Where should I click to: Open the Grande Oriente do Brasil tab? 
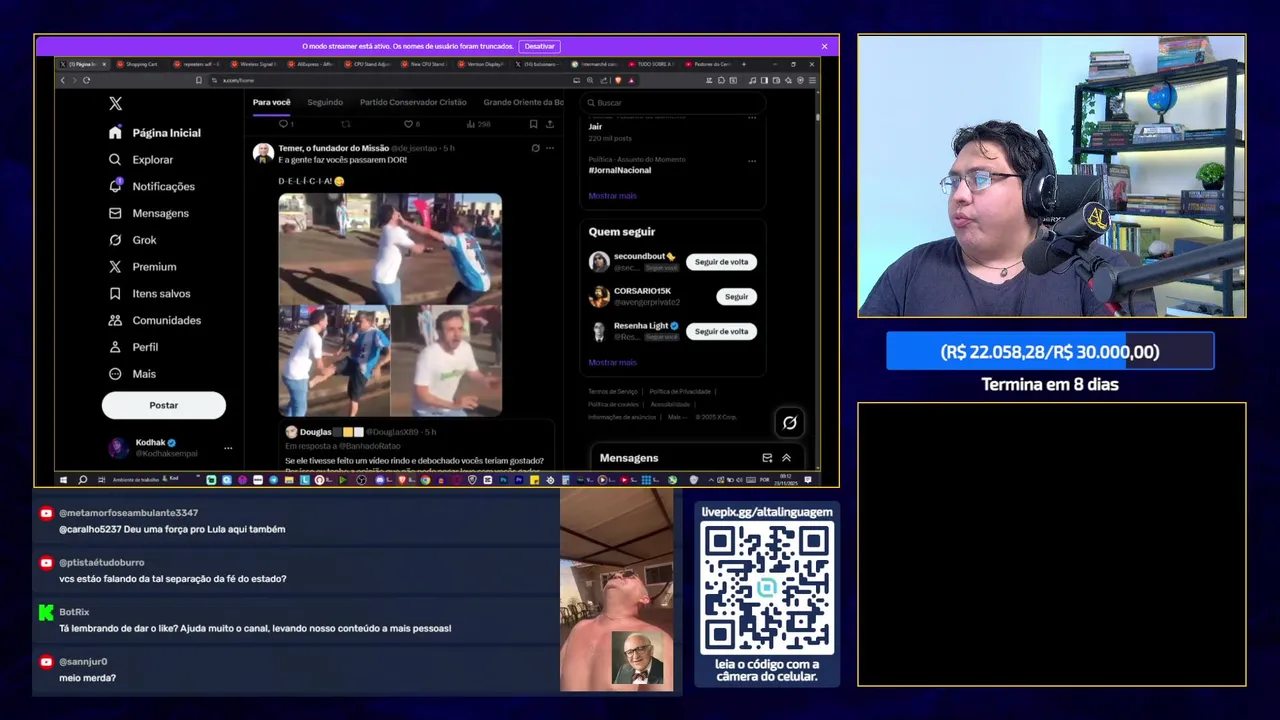coord(523,102)
